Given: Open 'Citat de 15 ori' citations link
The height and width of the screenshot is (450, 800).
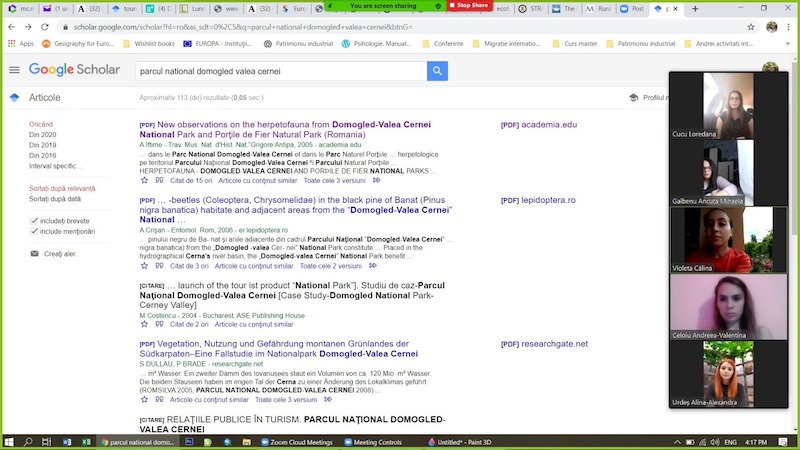Looking at the screenshot, I should 190,181.
